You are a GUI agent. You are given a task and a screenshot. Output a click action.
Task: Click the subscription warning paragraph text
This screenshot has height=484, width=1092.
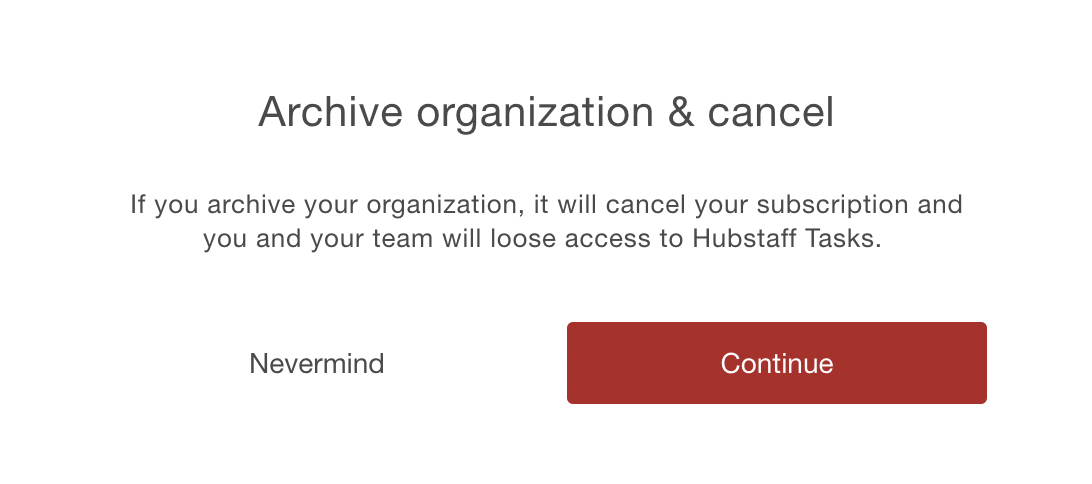(546, 222)
